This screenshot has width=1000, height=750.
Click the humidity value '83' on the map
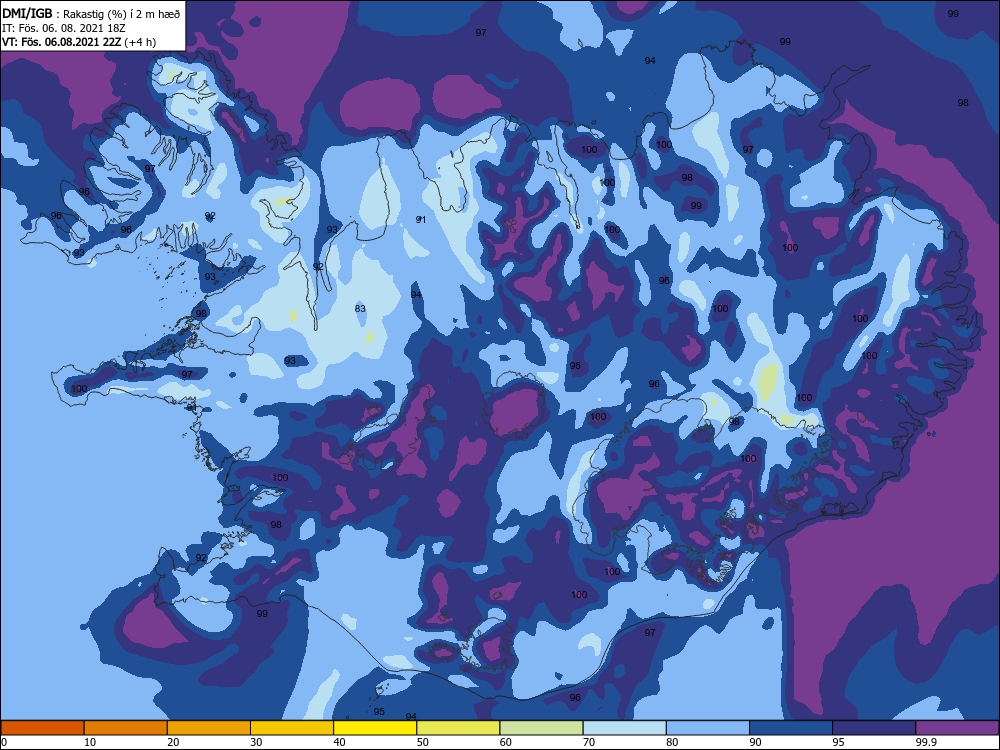(360, 309)
